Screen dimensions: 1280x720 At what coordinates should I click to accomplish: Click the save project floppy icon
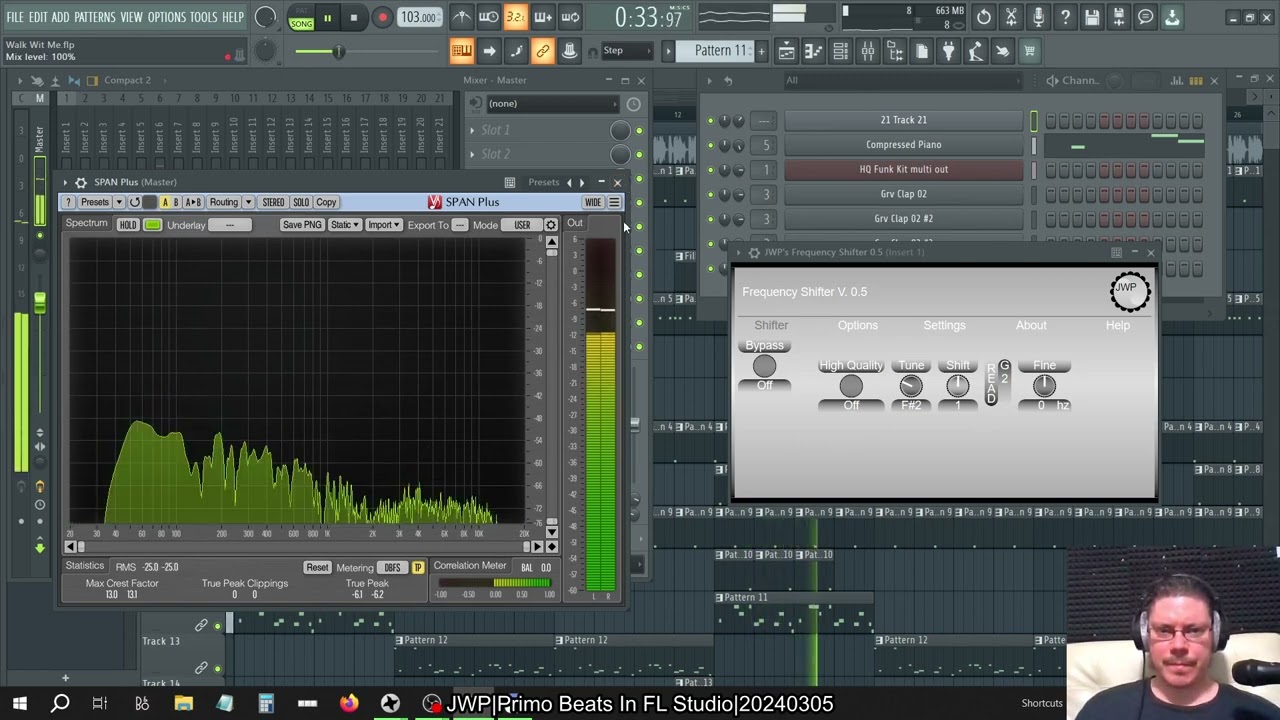click(x=1092, y=17)
